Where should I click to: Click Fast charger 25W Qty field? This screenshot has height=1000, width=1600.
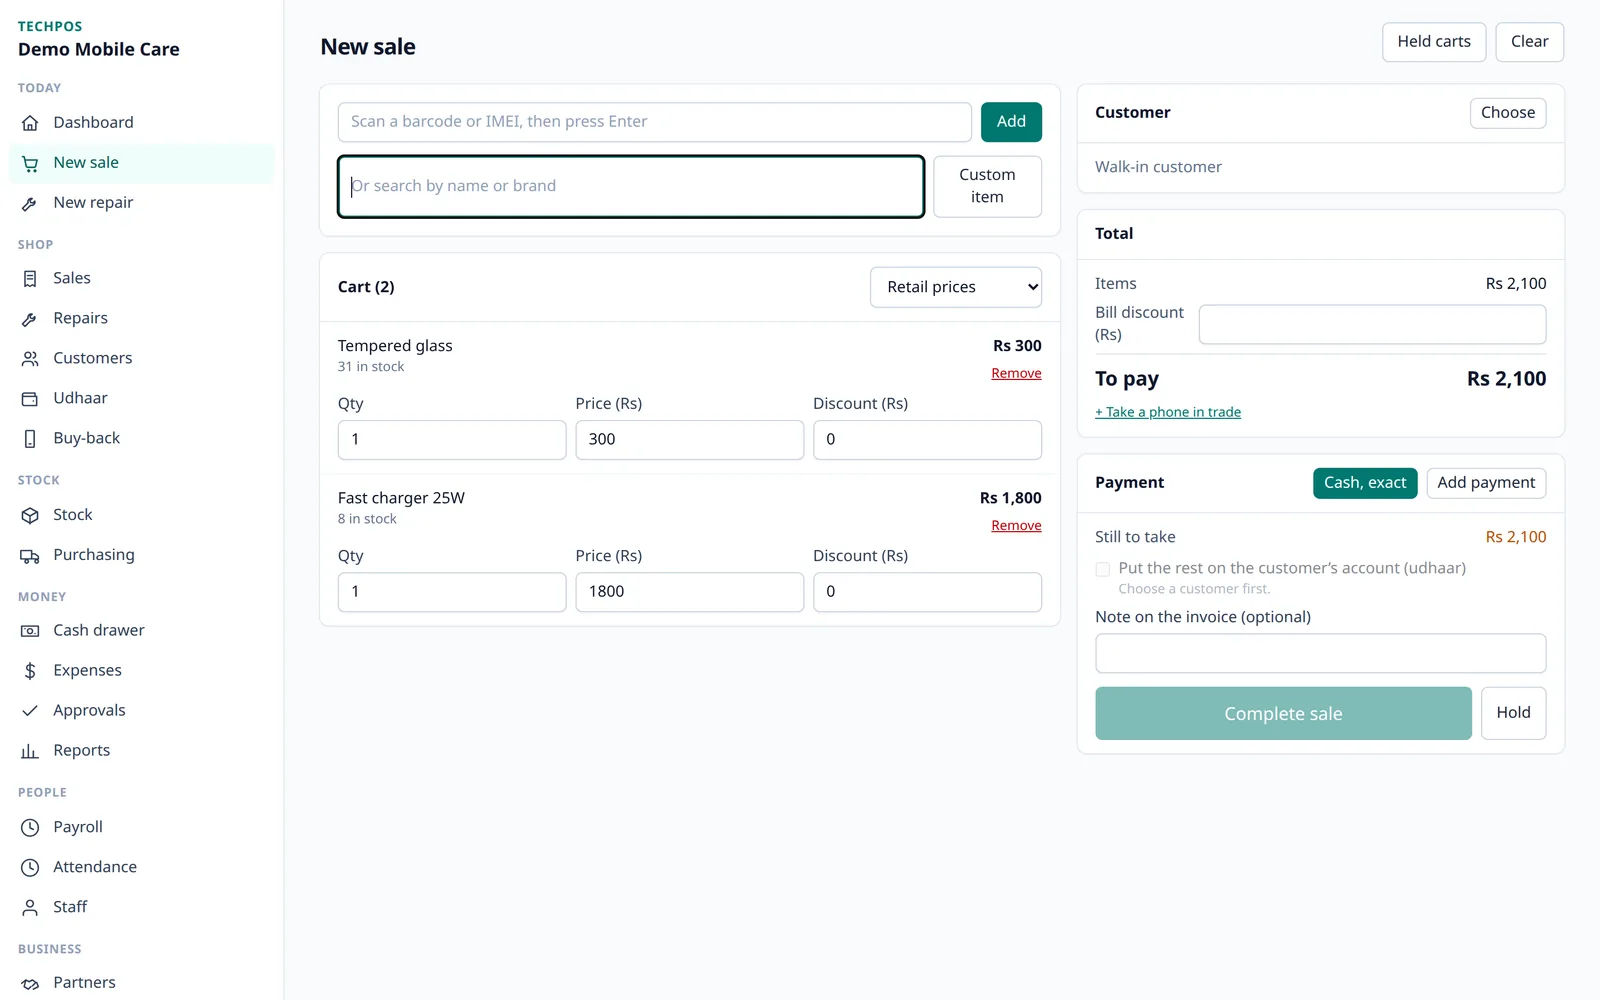click(452, 592)
